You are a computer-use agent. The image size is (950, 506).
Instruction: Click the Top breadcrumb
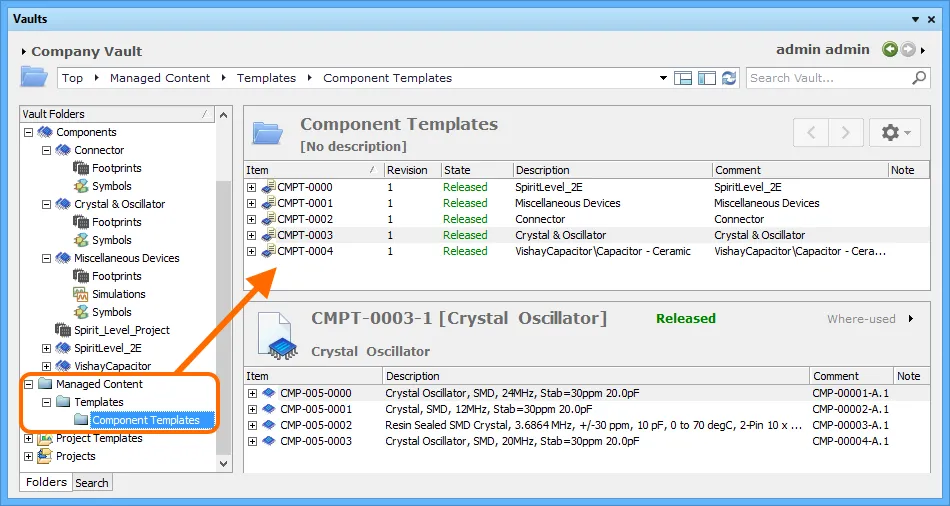tap(72, 78)
